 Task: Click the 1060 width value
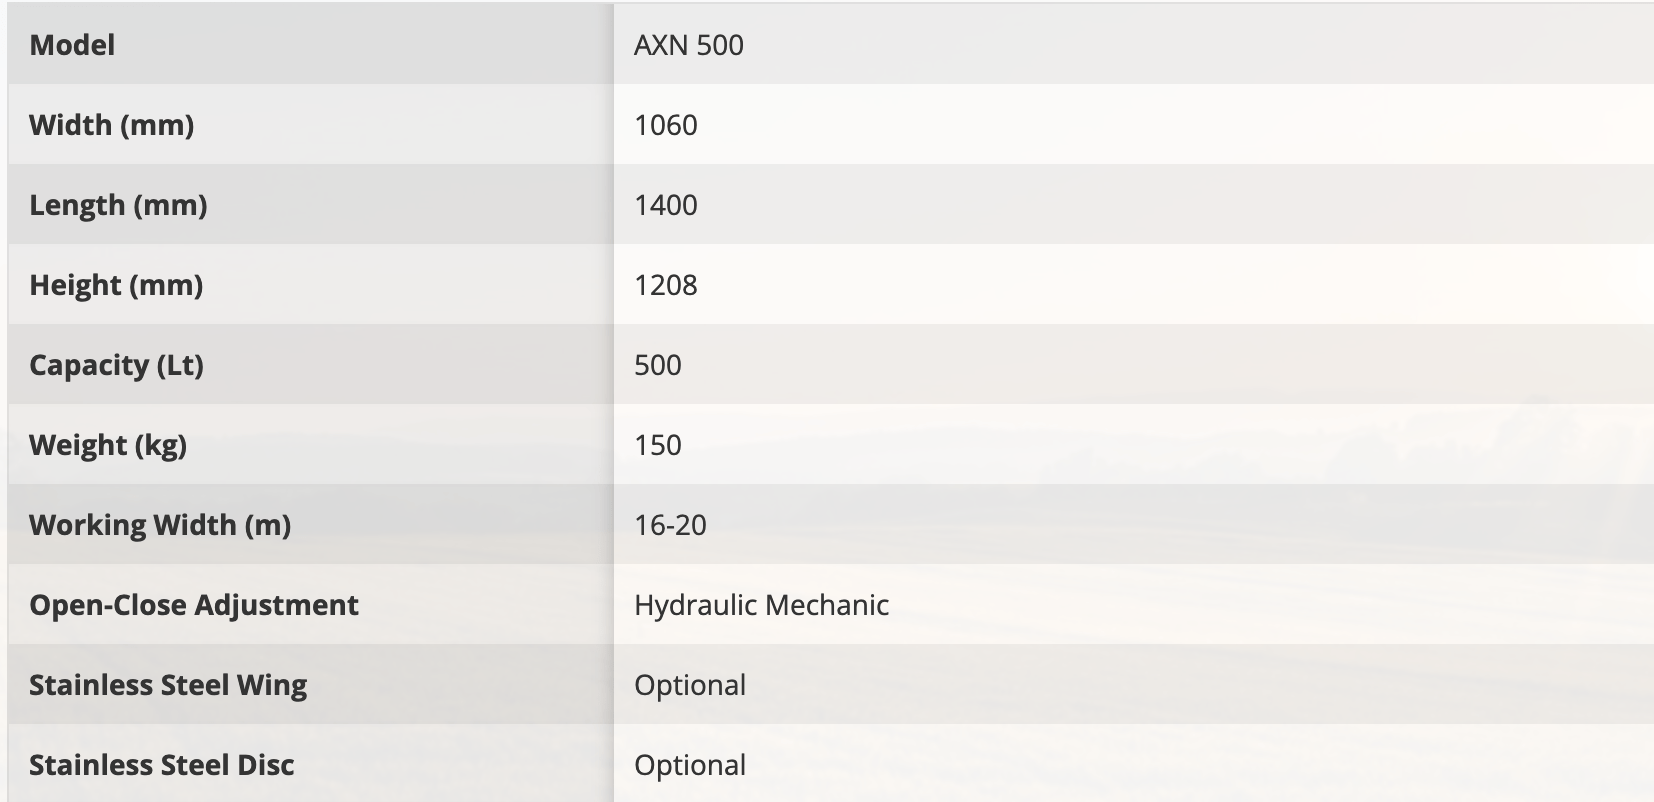[665, 125]
